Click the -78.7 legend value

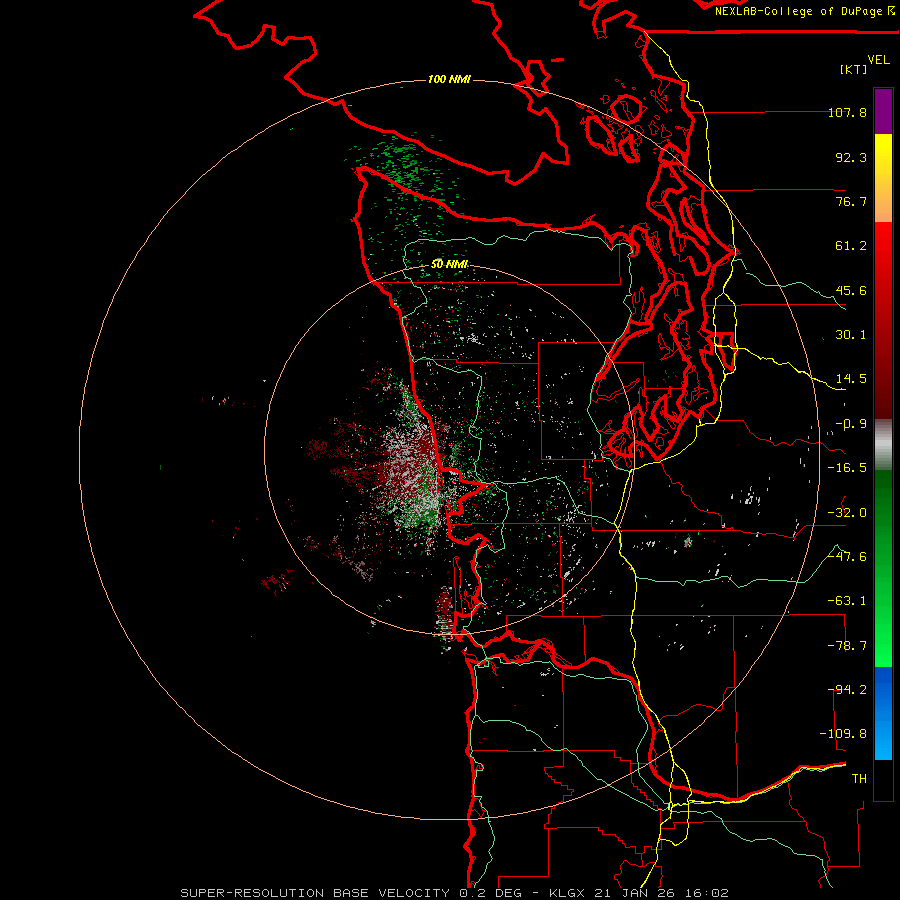point(847,646)
